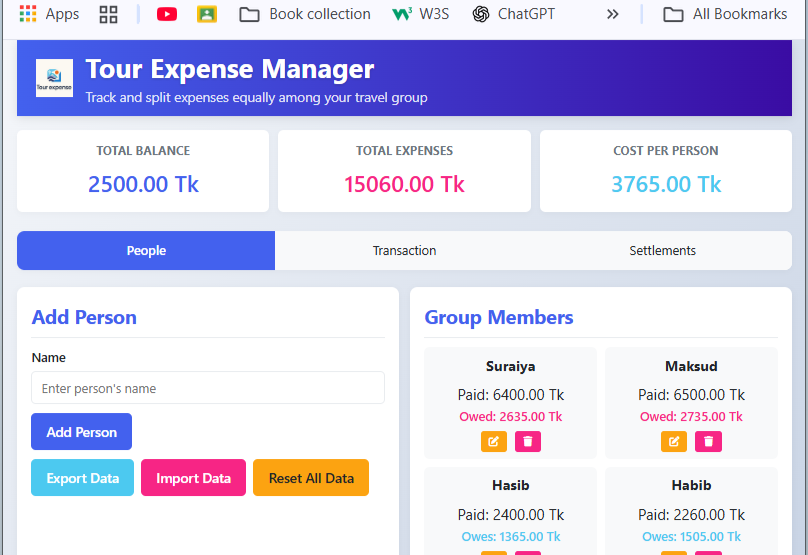Click the Maksud member name
Image resolution: width=808 pixels, height=555 pixels.
[692, 366]
